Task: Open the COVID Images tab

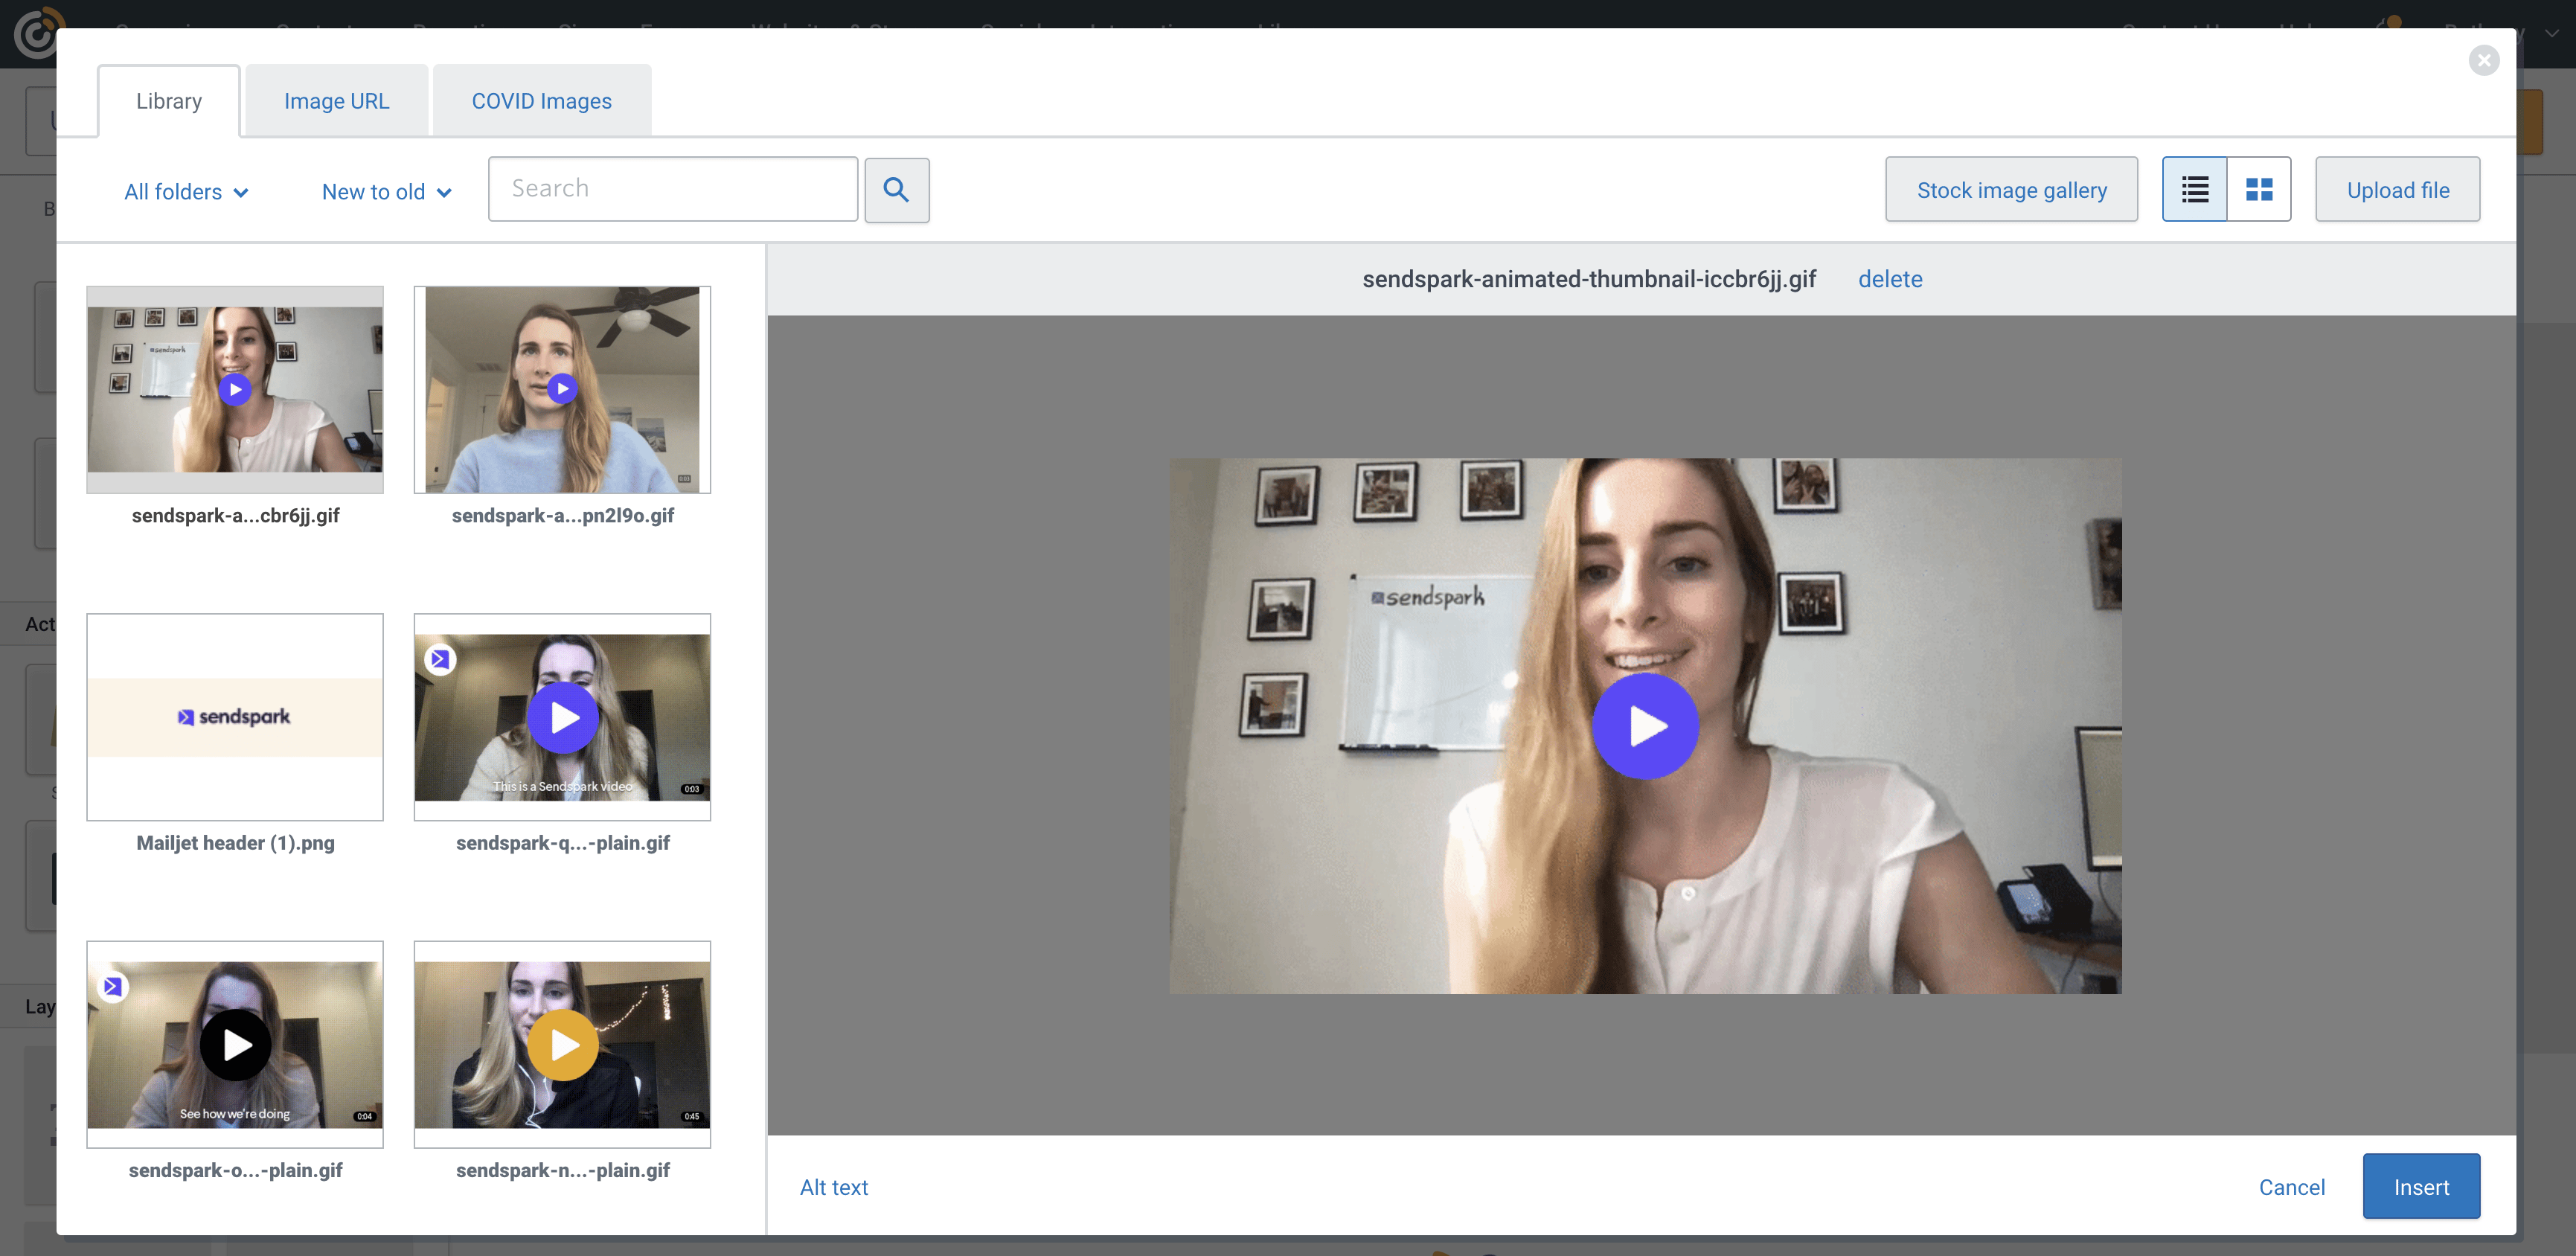Action: coord(542,101)
